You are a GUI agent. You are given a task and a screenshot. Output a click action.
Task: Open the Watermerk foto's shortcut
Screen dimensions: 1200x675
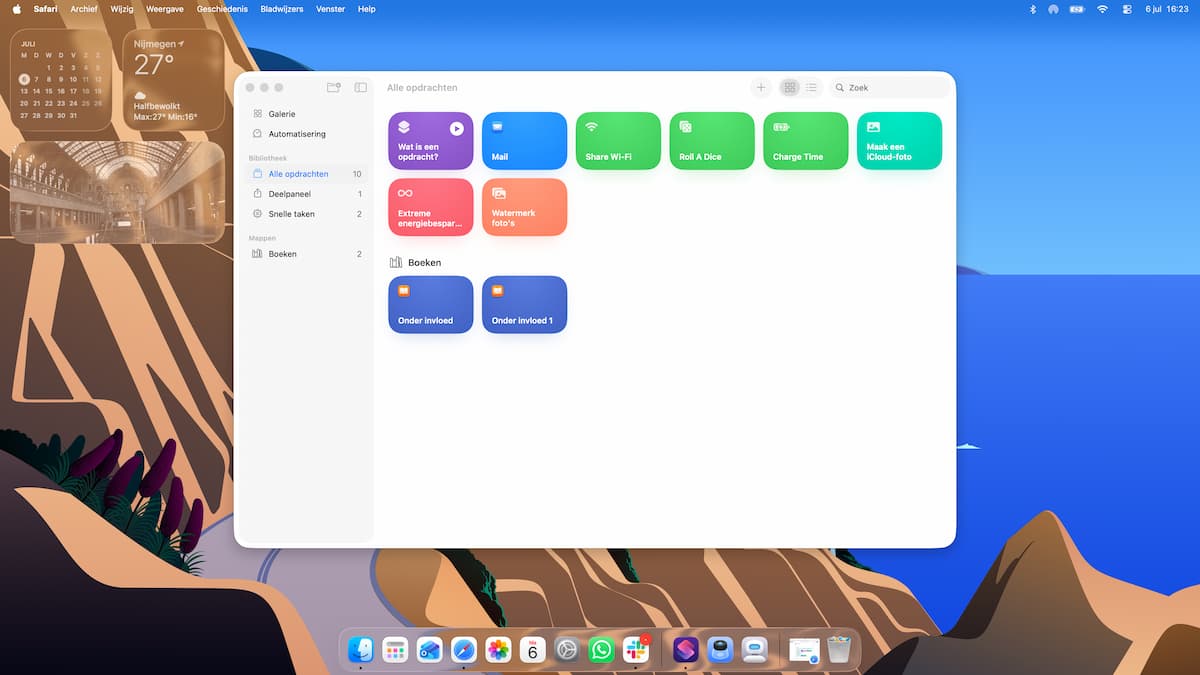[x=524, y=207]
